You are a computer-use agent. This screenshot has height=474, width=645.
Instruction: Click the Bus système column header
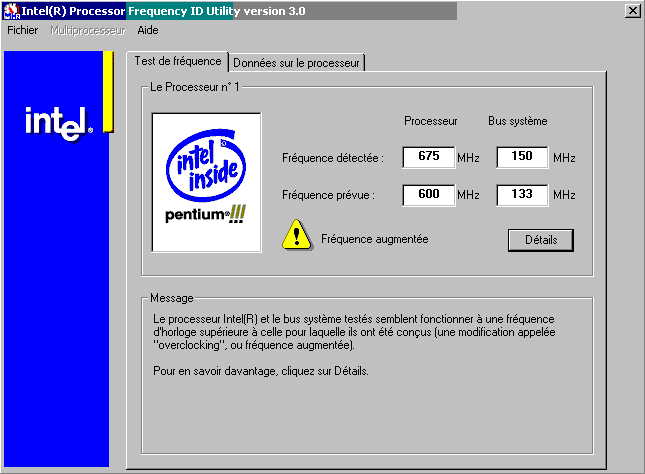pyautogui.click(x=517, y=121)
